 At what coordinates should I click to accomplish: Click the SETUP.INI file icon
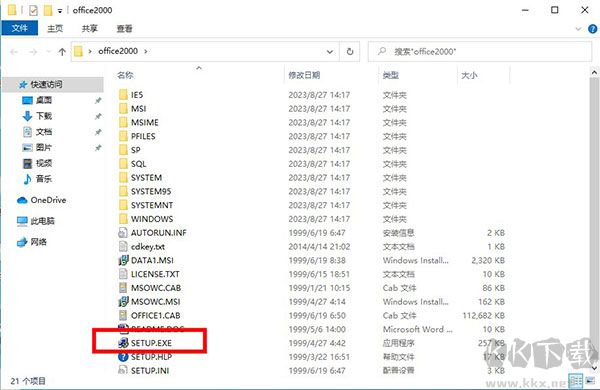[123, 370]
